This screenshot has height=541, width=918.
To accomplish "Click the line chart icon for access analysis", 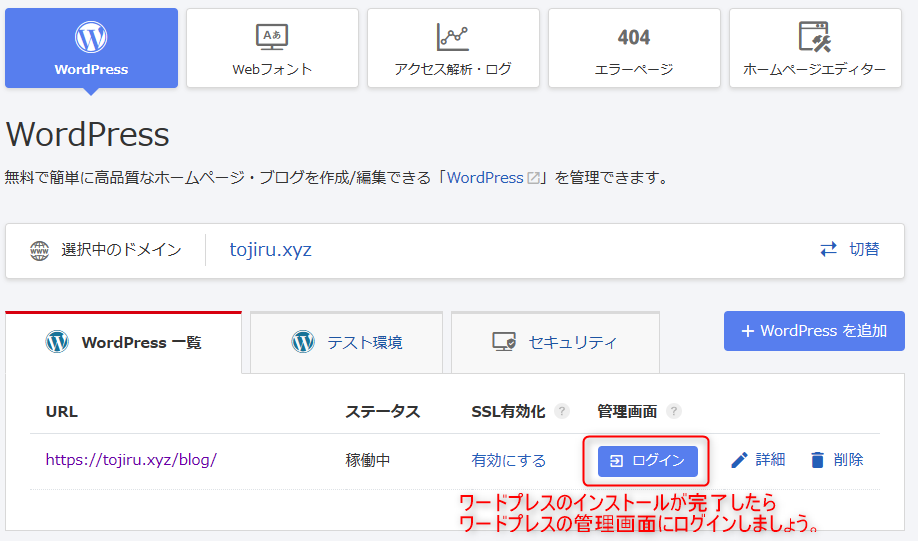I will tap(453, 37).
